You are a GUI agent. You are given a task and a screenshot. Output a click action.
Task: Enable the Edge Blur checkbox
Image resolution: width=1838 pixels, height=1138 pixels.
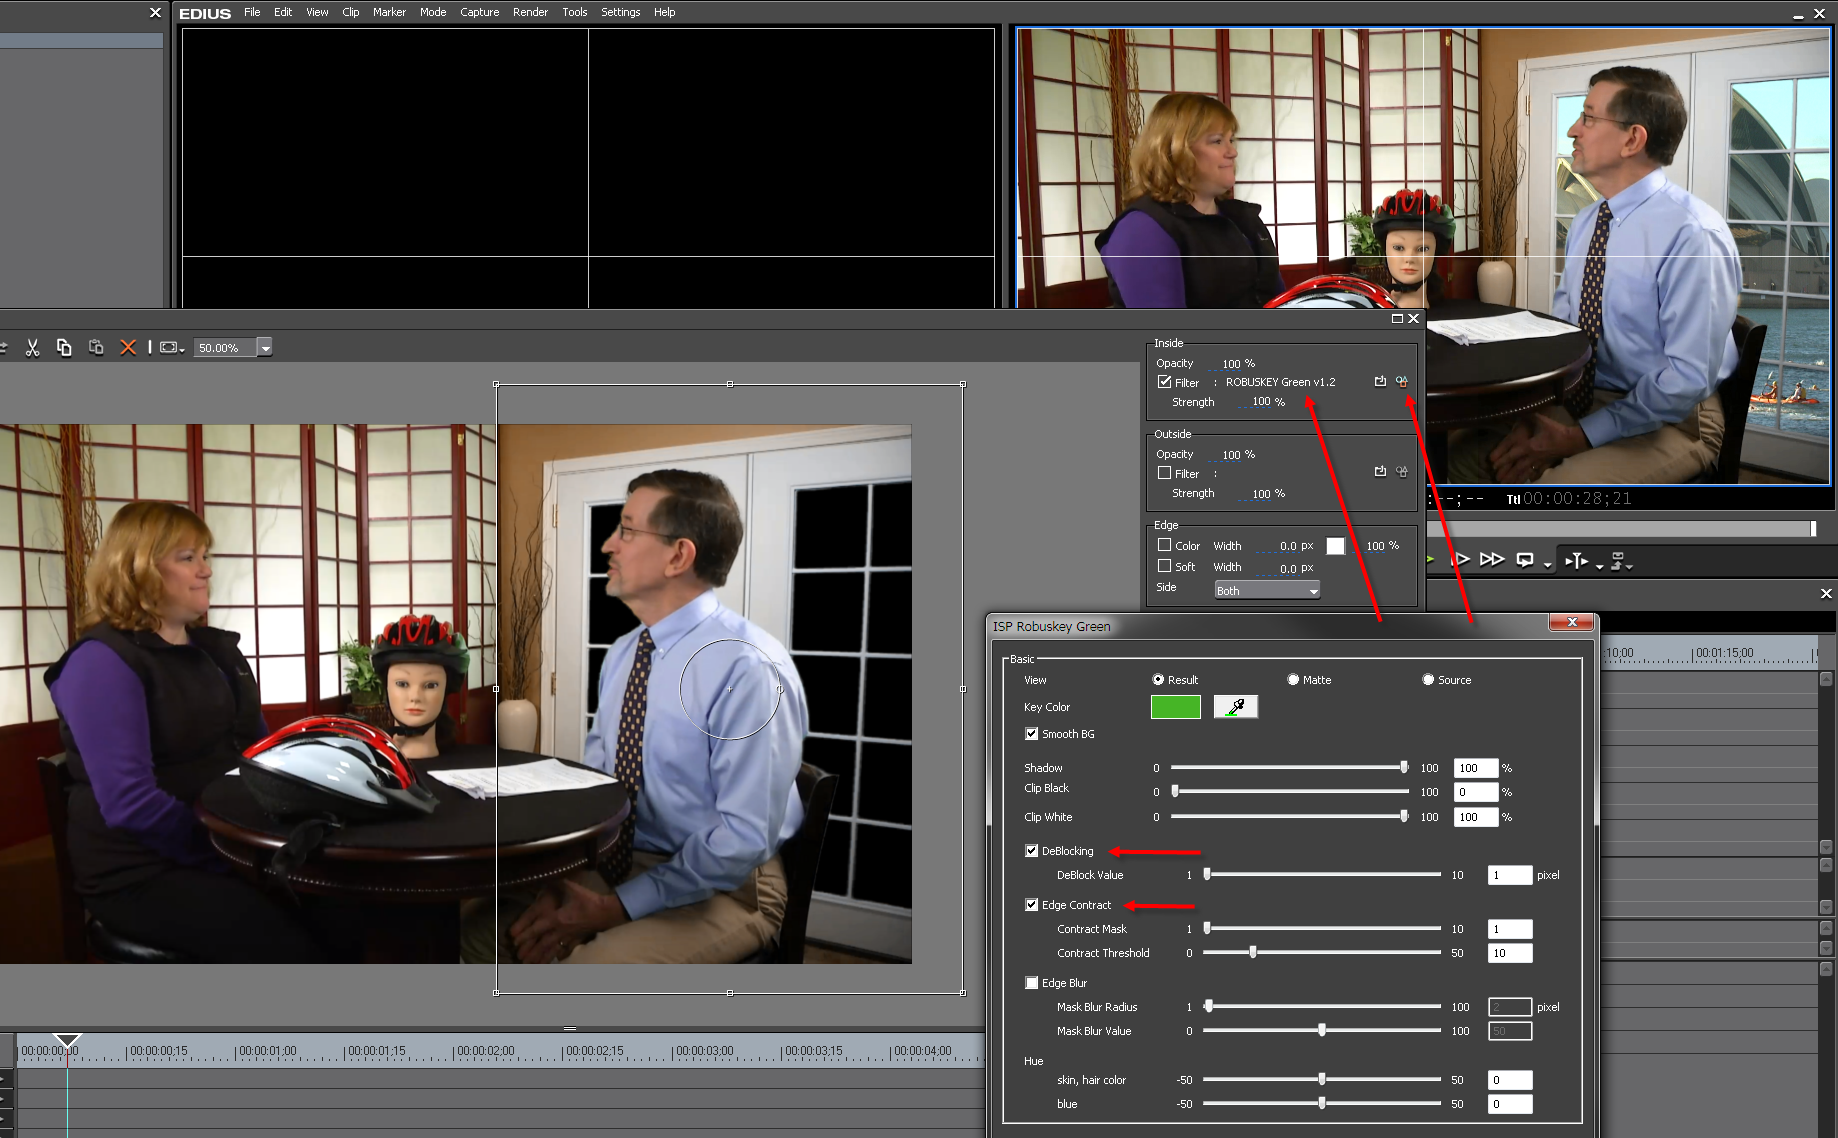(1031, 983)
